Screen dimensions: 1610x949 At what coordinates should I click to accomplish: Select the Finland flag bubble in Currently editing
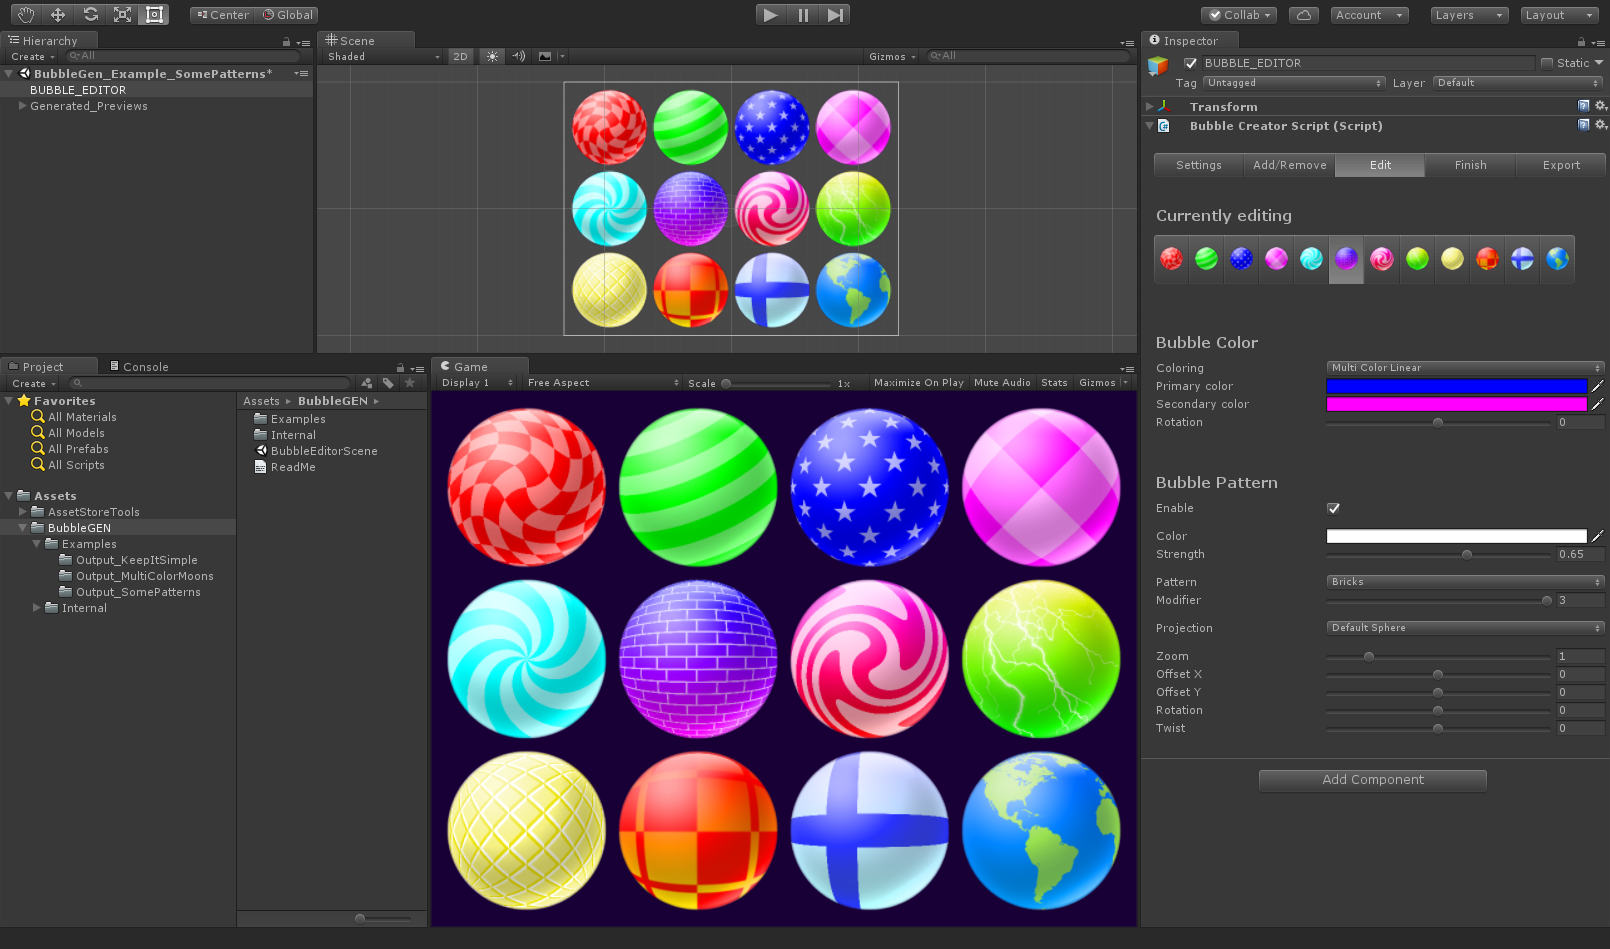(1522, 259)
